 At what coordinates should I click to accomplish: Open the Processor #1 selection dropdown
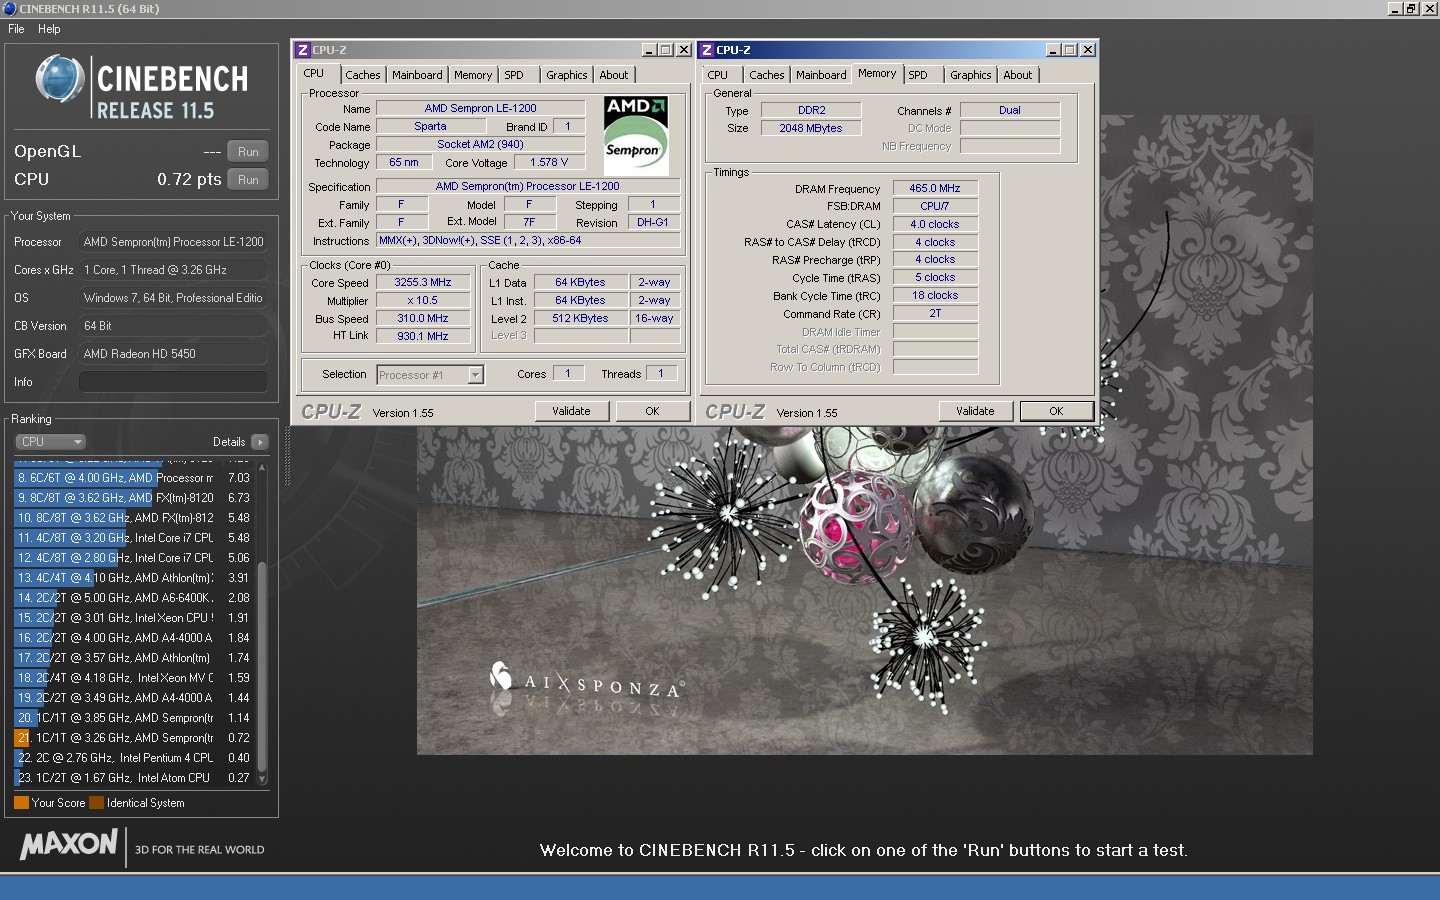pyautogui.click(x=430, y=375)
